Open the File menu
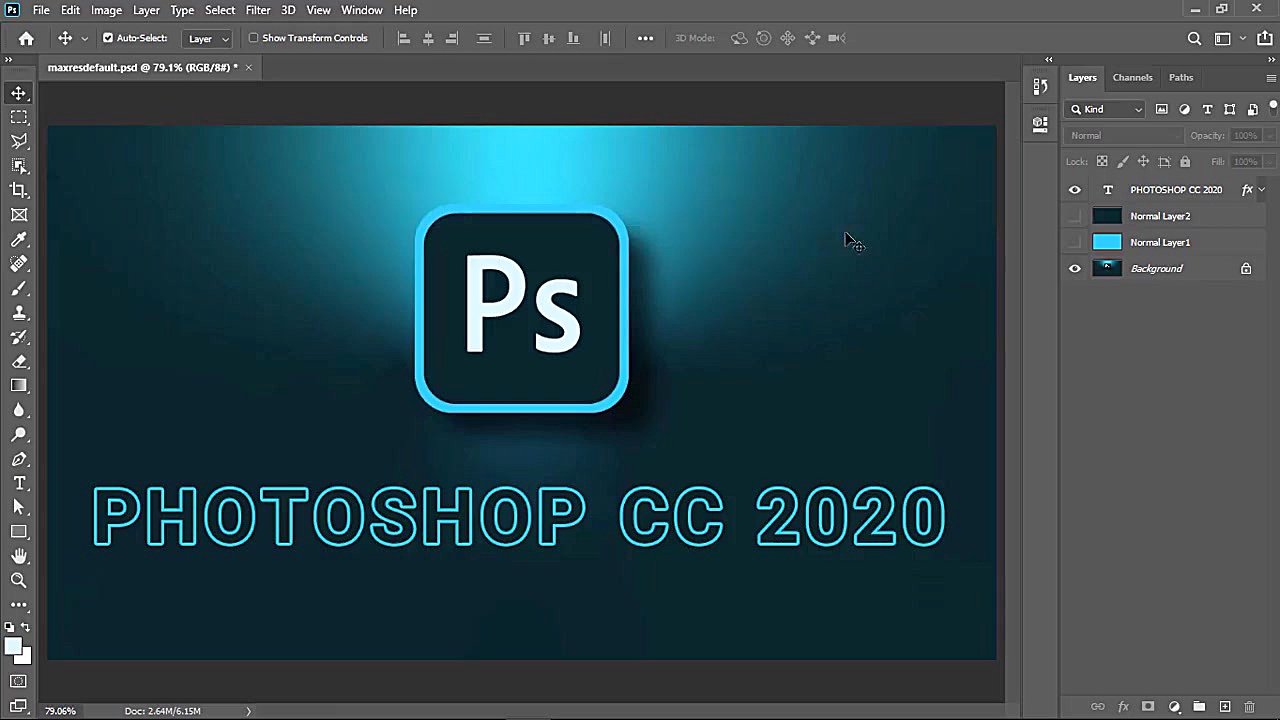1280x720 pixels. (41, 10)
